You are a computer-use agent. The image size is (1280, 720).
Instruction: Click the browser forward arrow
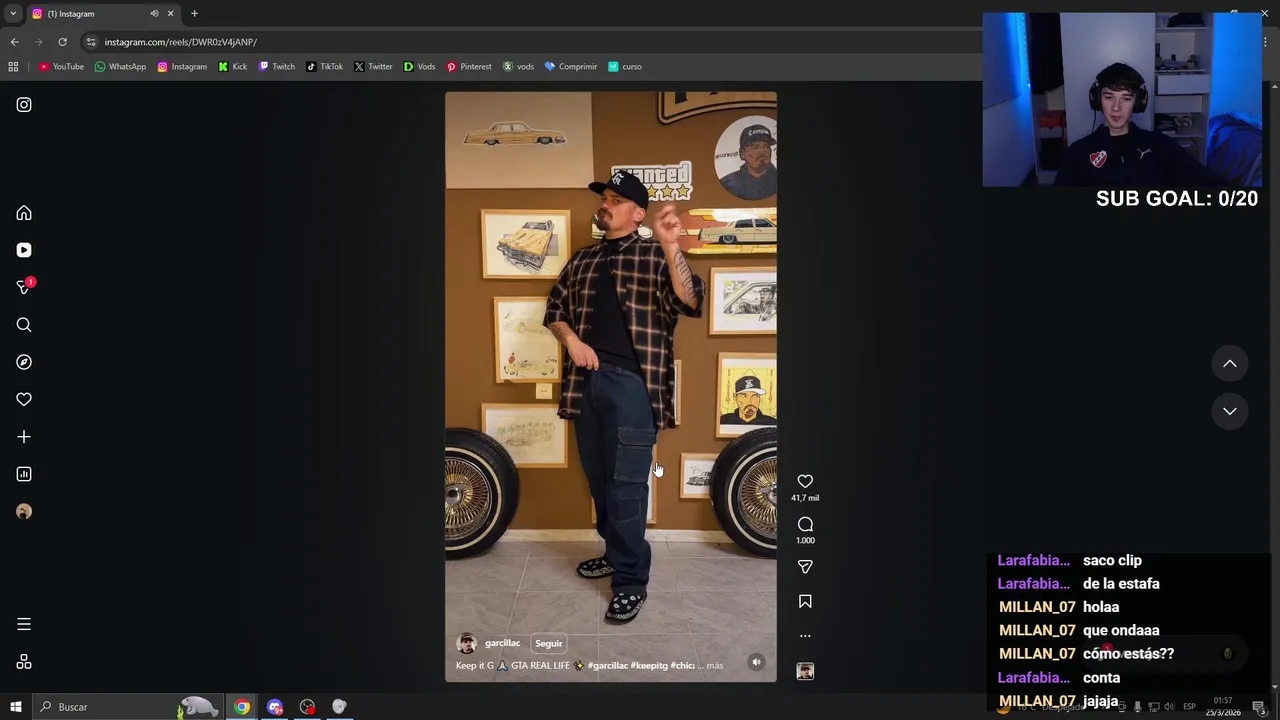tap(38, 42)
